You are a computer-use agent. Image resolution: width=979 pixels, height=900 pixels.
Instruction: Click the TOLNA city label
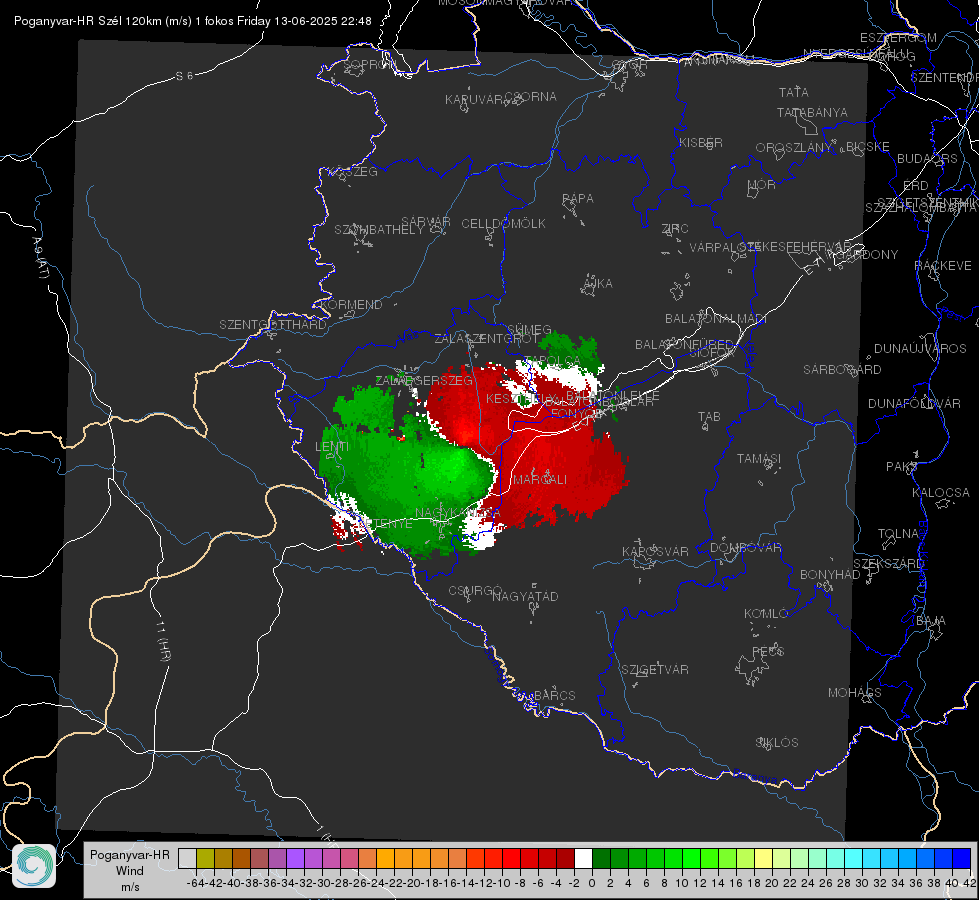point(898,534)
